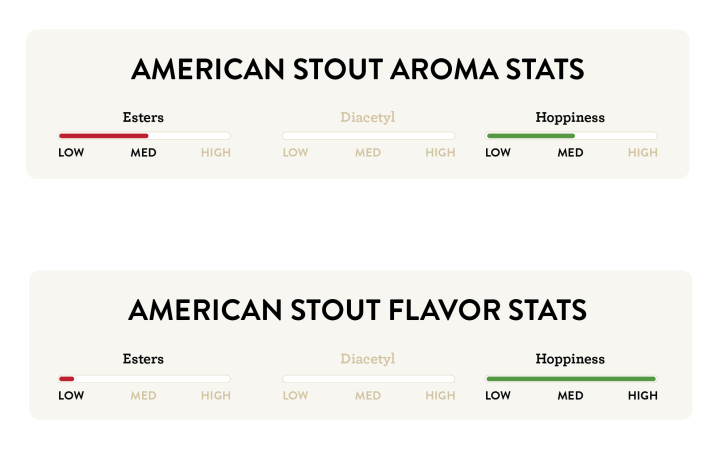This screenshot has height=452, width=720.
Task: Click the American Stout Flavor Stats heading
Action: tap(358, 310)
